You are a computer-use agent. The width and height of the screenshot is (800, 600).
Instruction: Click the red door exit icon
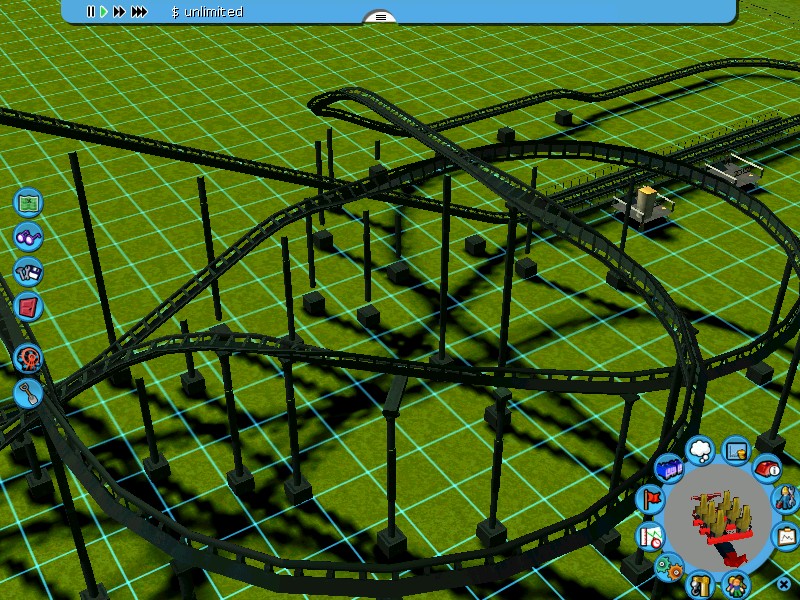pos(28,307)
